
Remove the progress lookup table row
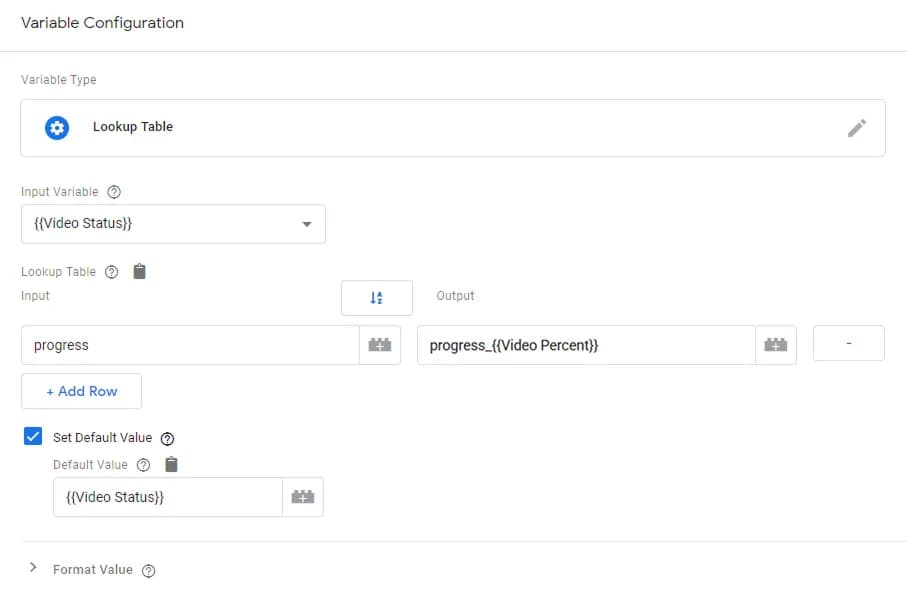[849, 343]
